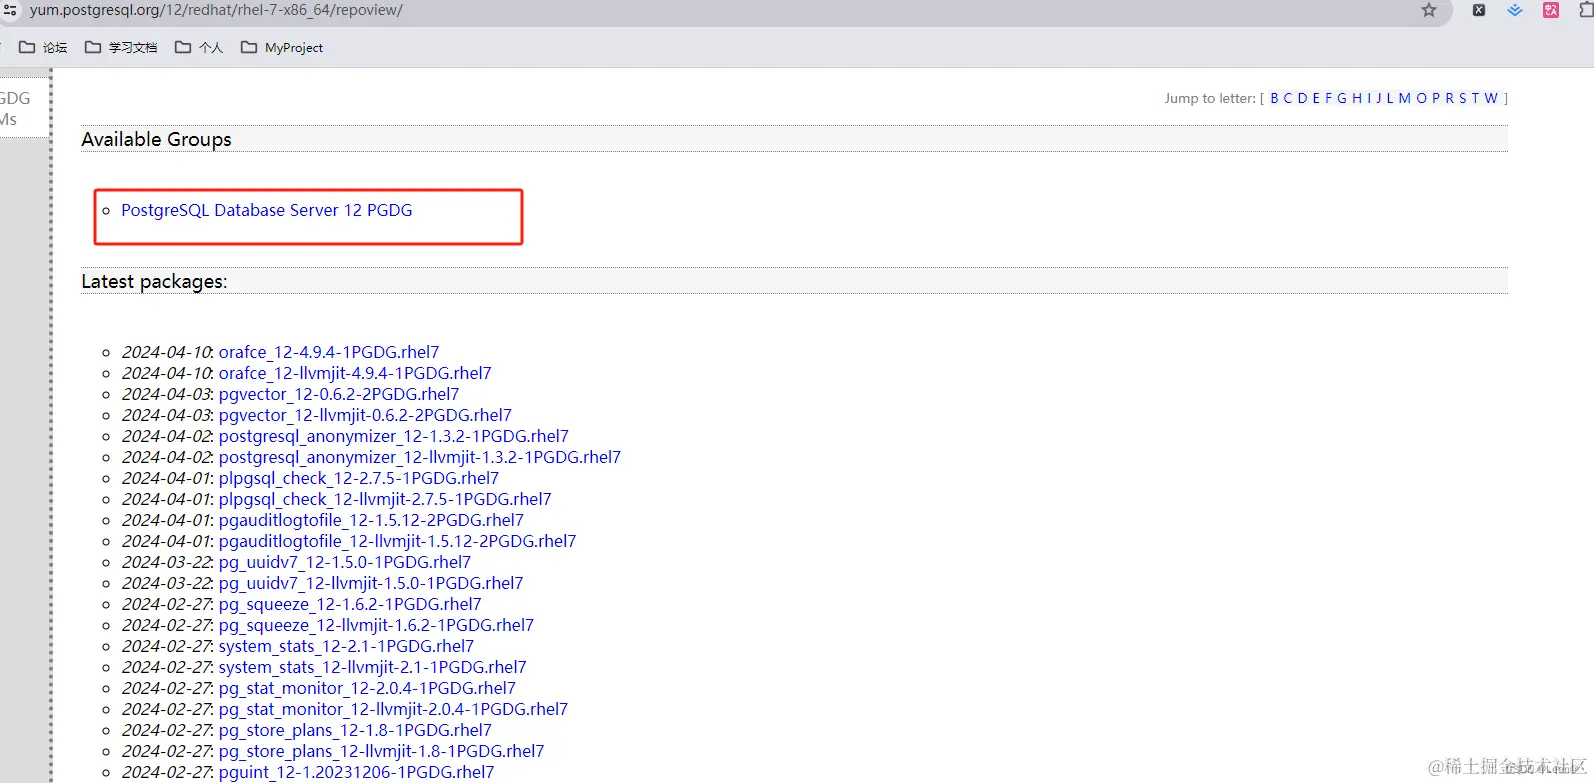The height and width of the screenshot is (783, 1594).
Task: Open the pink translate extension icon
Action: 1551,10
